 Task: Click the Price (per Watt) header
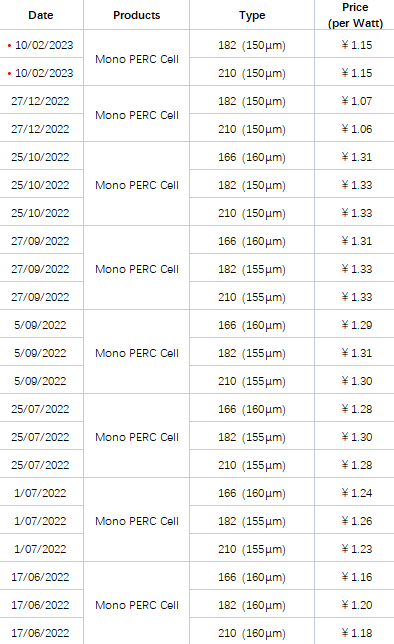point(355,15)
